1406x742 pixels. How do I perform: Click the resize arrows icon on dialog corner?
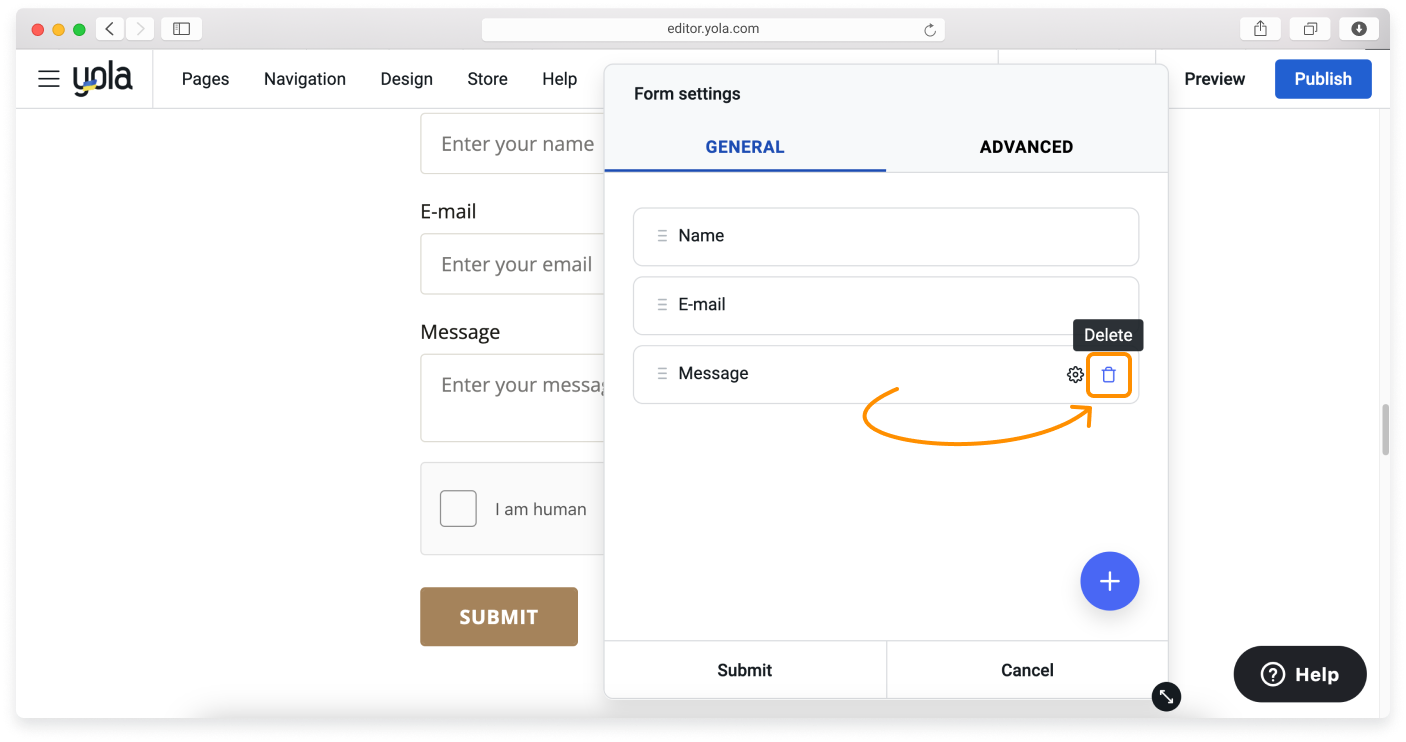(1166, 696)
